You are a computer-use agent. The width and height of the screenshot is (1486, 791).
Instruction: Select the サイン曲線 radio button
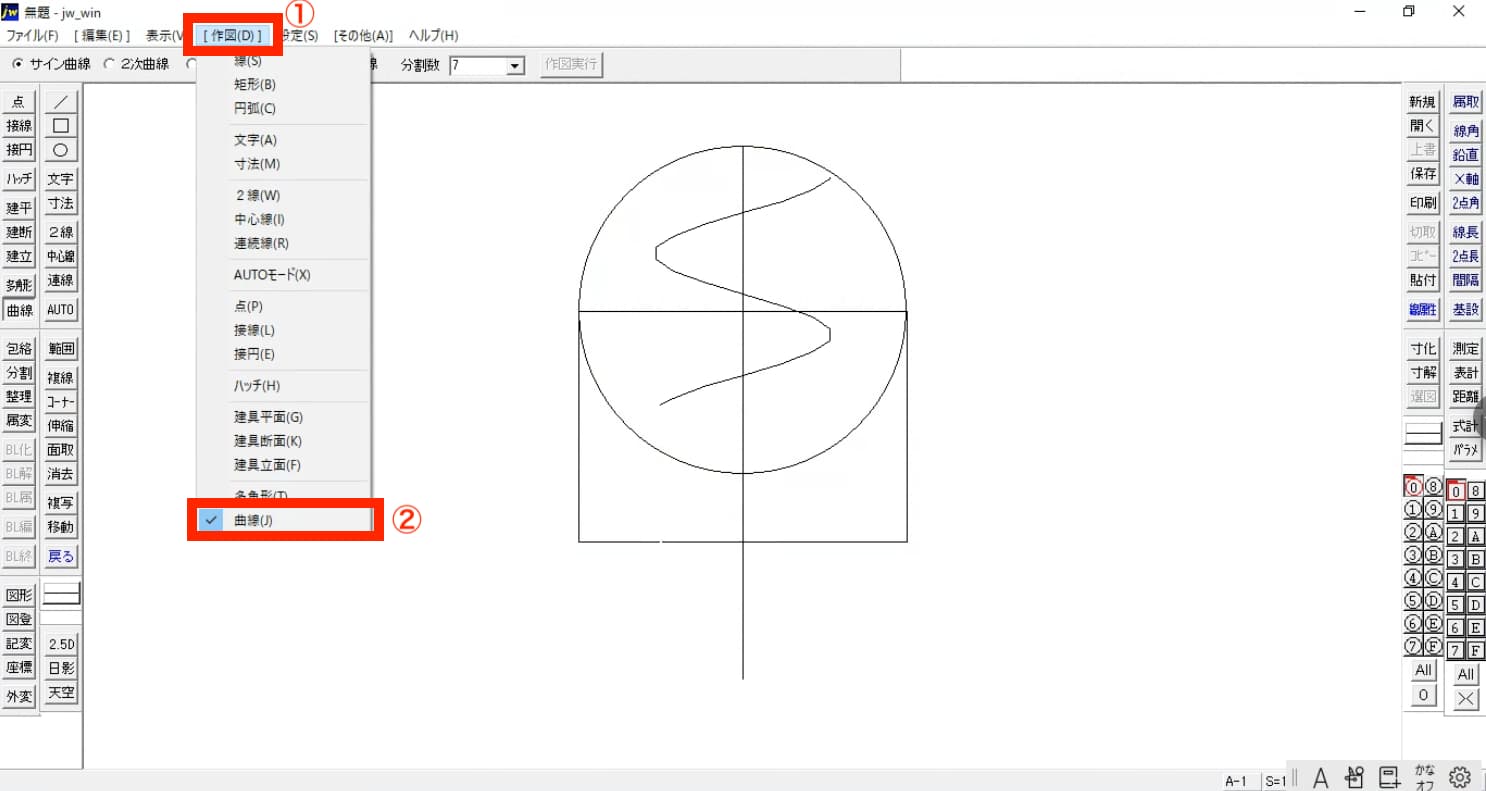point(51,64)
